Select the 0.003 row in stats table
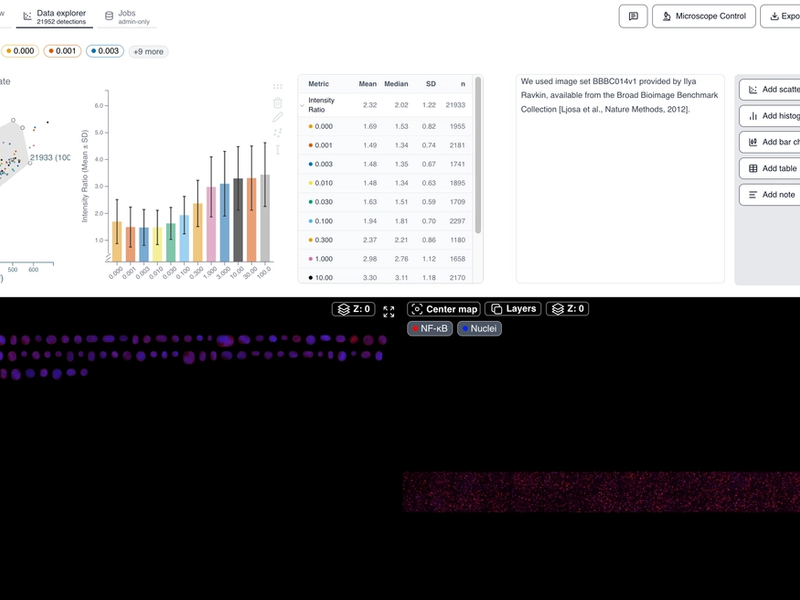The width and height of the screenshot is (800, 600). pos(386,164)
